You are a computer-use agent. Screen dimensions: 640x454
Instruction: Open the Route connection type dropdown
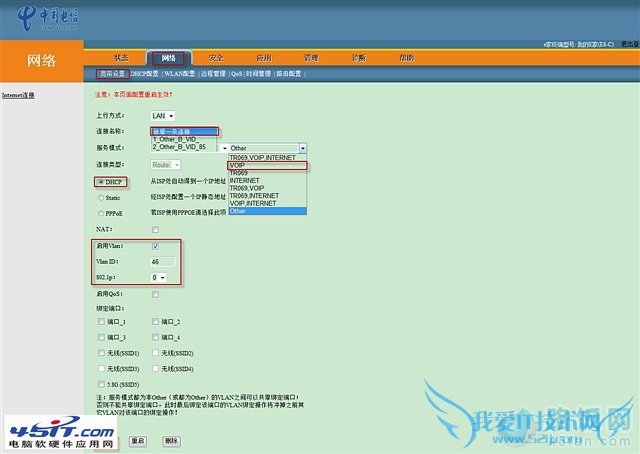pos(166,165)
